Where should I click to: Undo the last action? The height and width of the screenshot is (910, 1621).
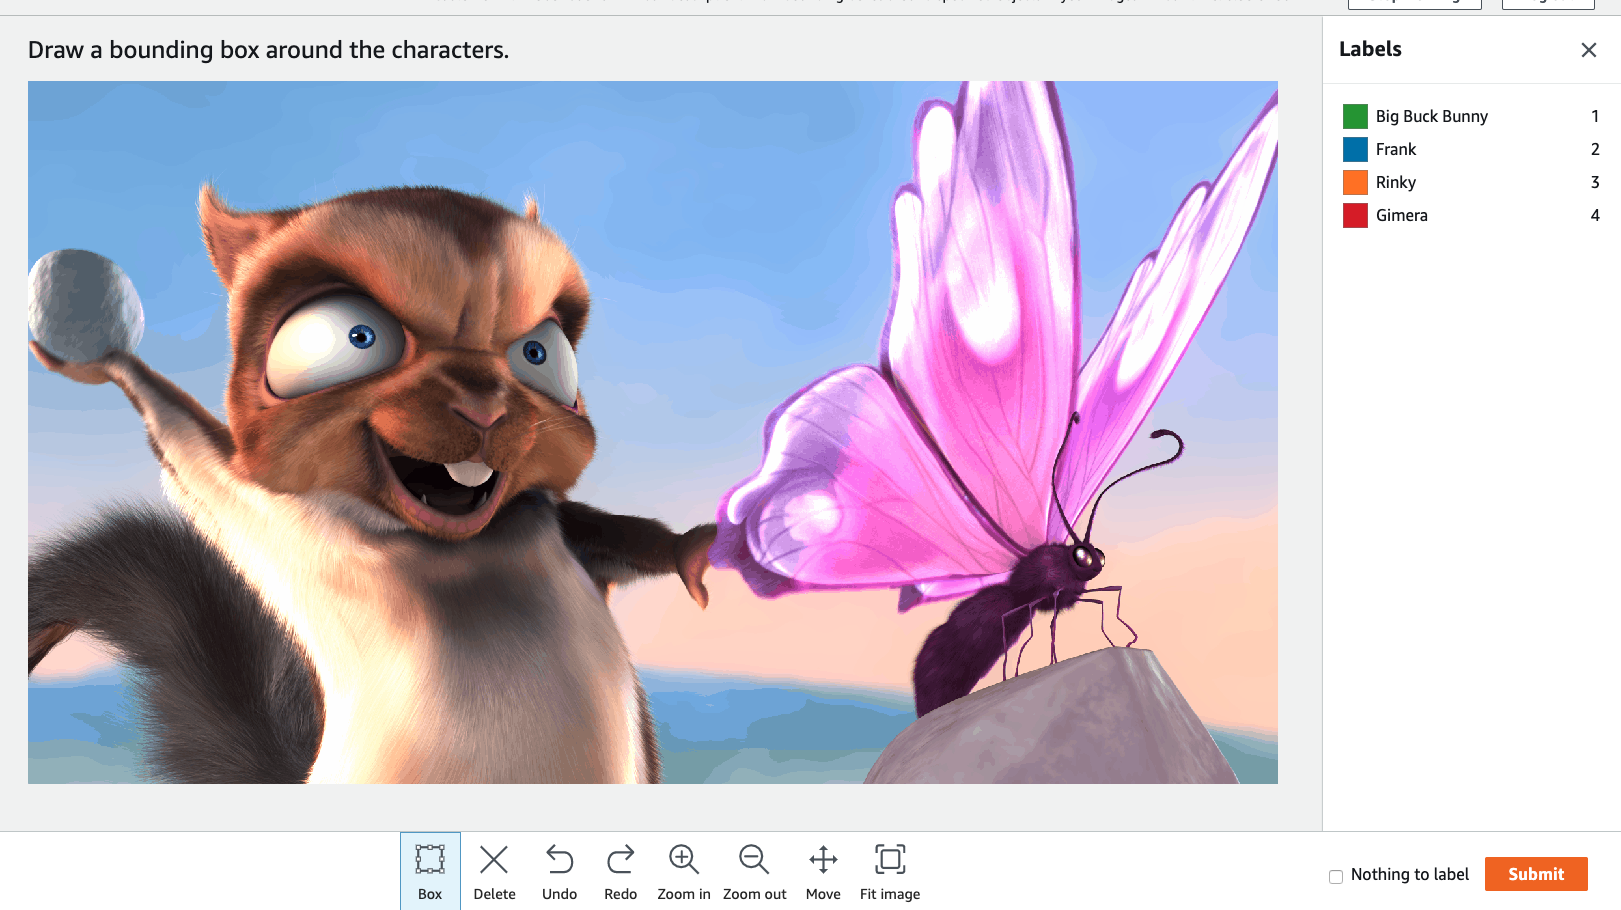(559, 871)
